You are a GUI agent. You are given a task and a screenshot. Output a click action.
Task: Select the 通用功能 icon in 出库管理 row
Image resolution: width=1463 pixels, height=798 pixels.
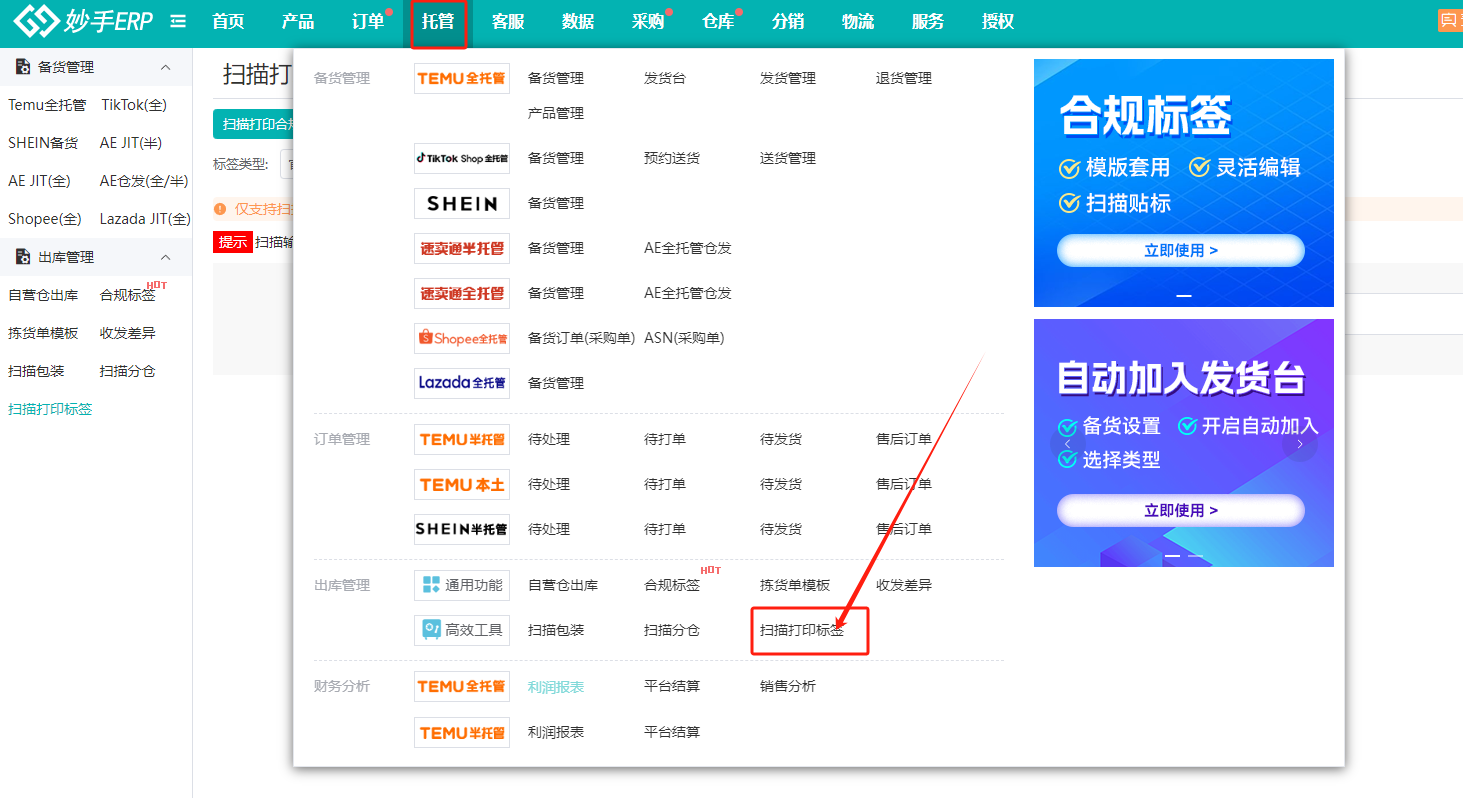tap(461, 585)
